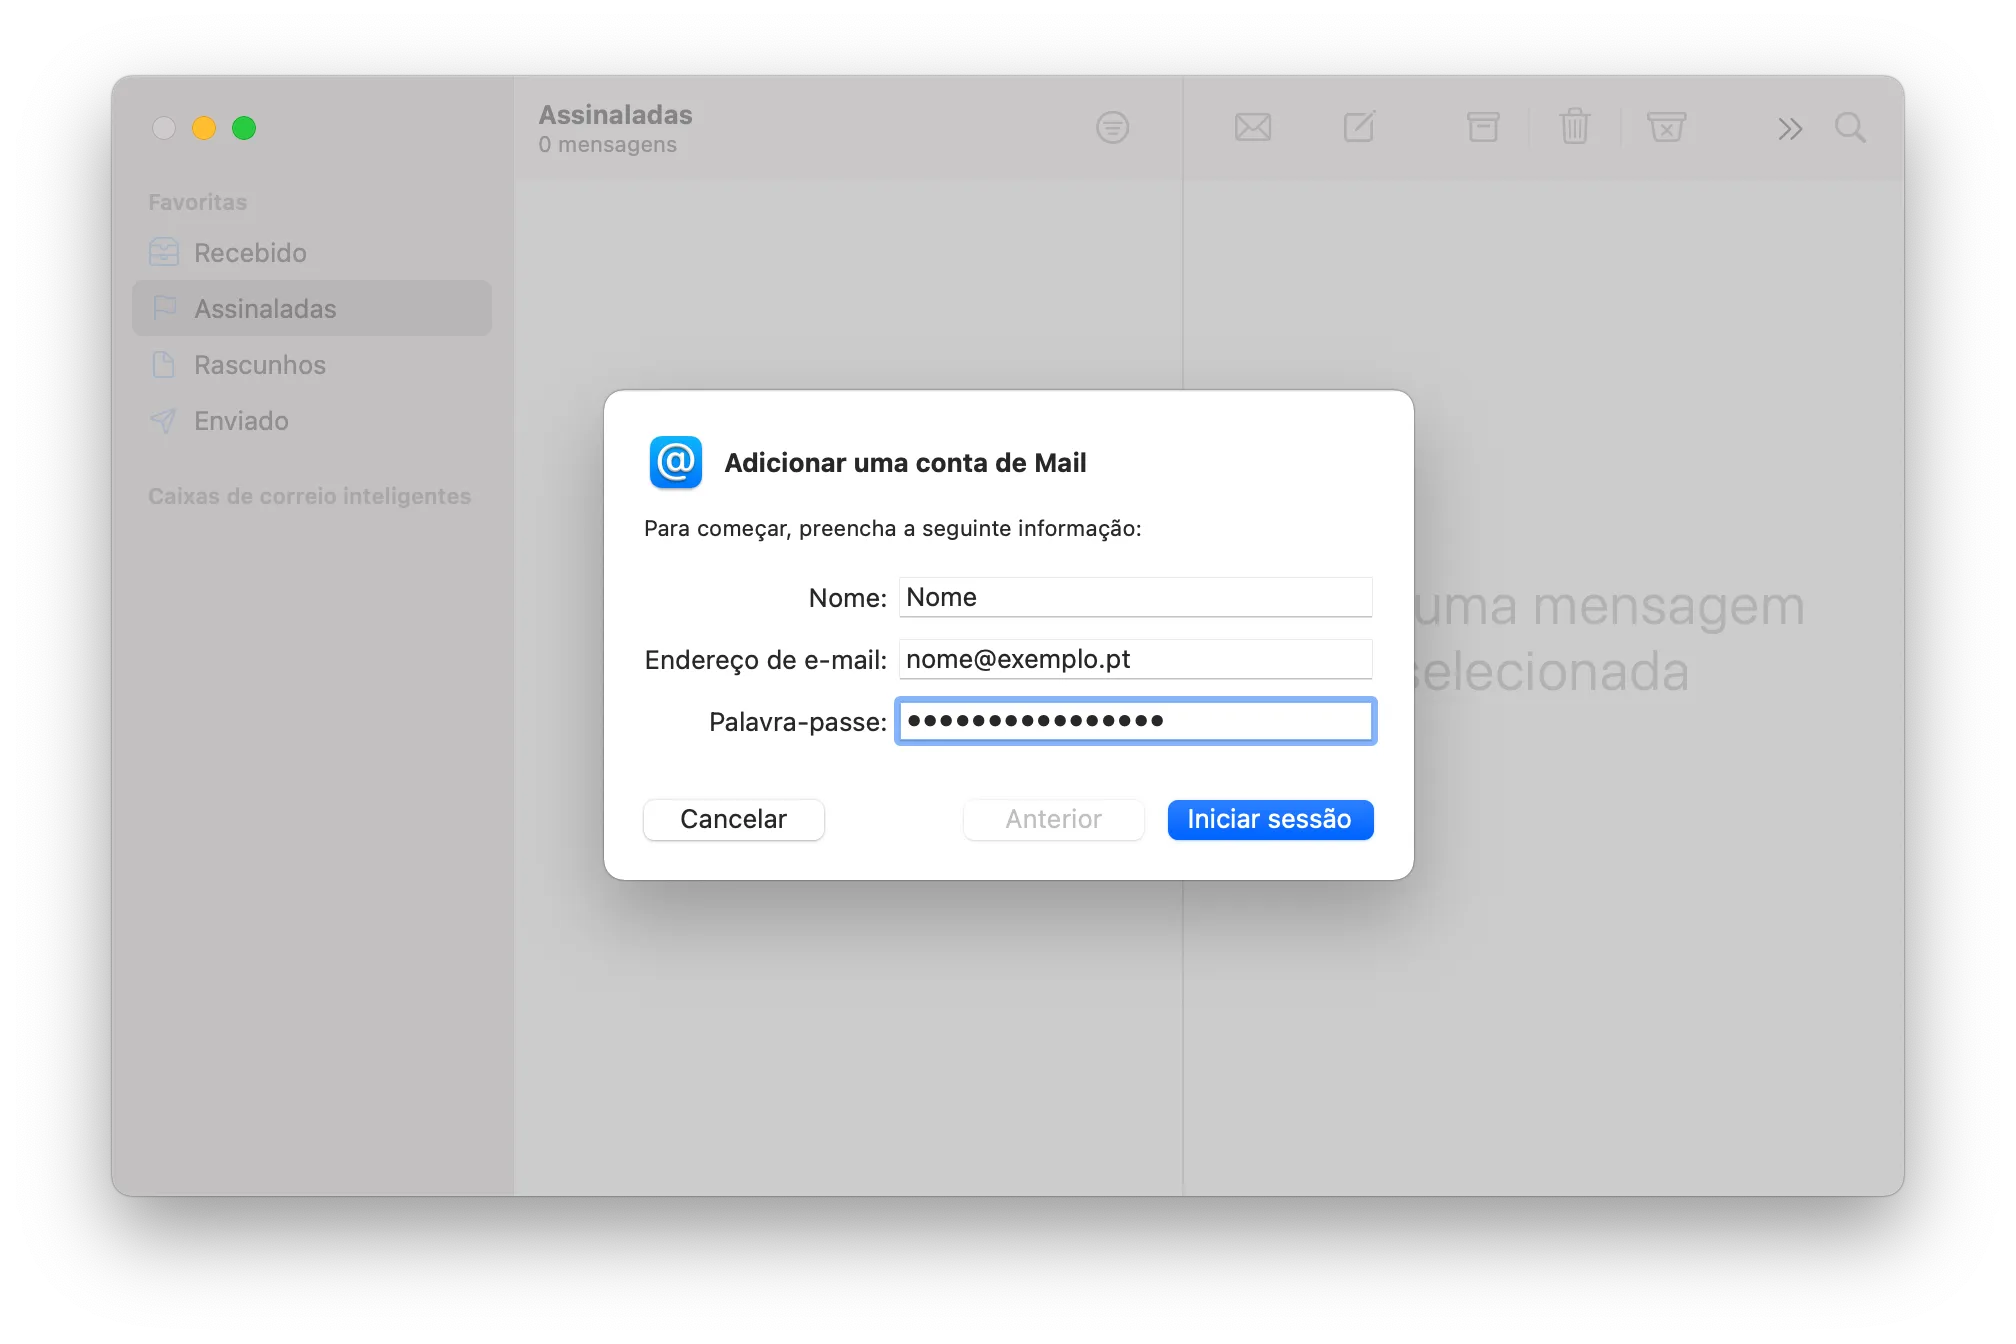
Task: Click the Rascunhos document icon
Action: pos(164,364)
